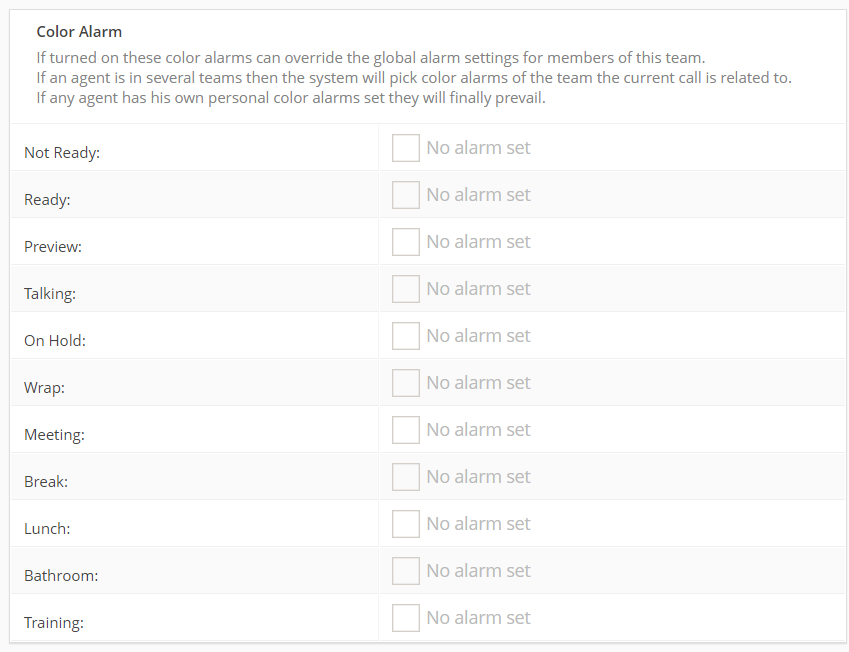Select the Preview alarm color box

click(x=406, y=242)
